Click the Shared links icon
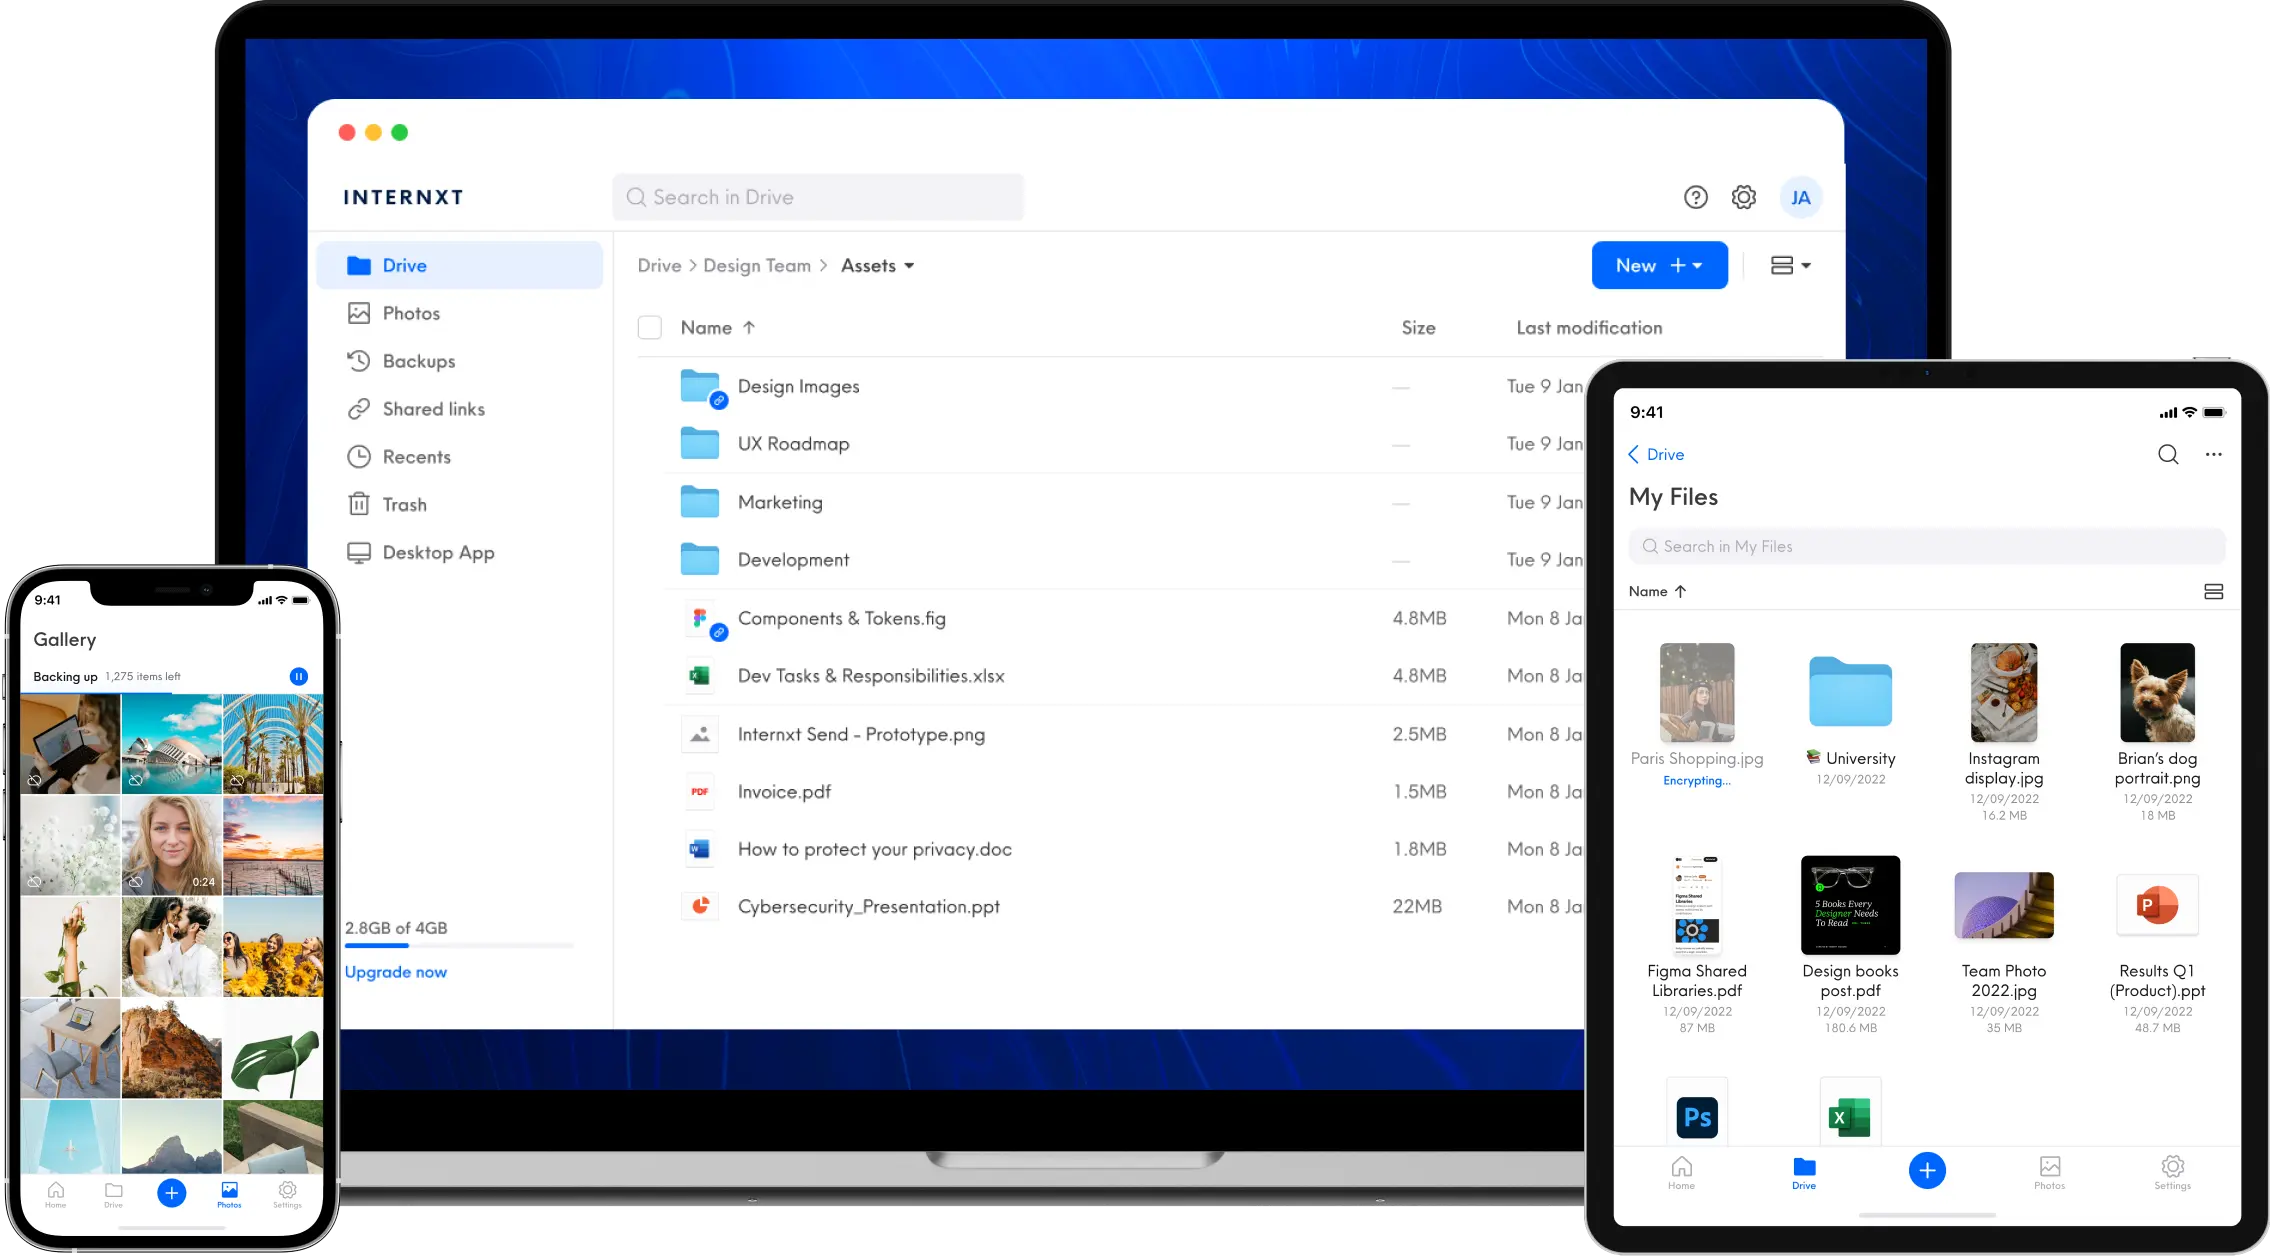The width and height of the screenshot is (2270, 1256). [x=357, y=408]
